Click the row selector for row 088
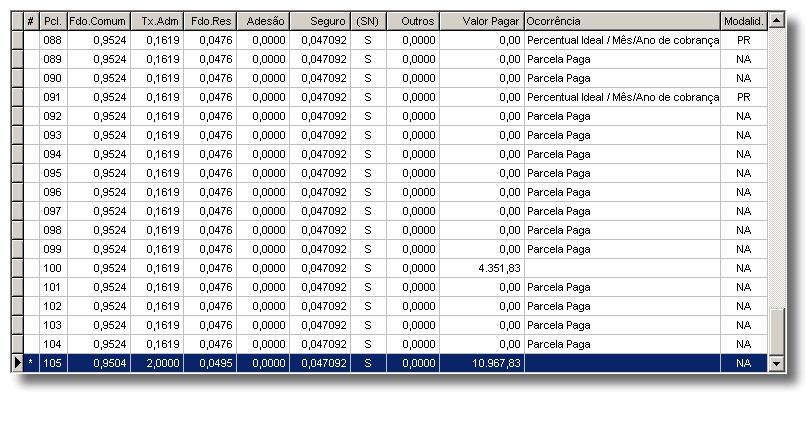Screen dimensions: 807x424 17,40
